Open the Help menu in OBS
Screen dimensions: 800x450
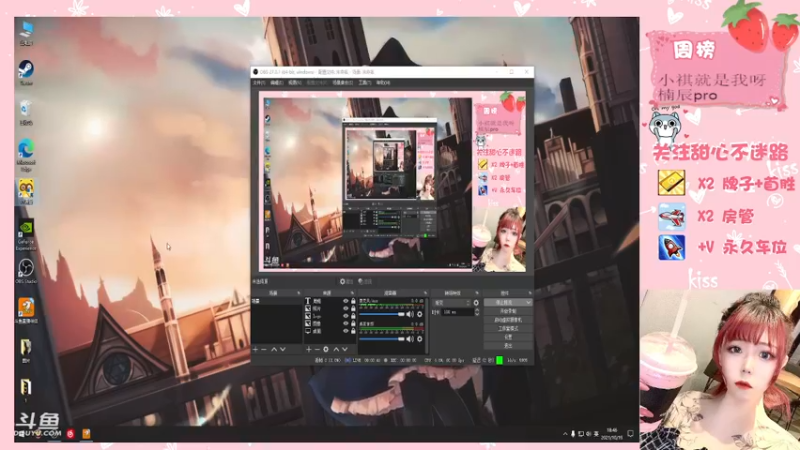tap(383, 83)
